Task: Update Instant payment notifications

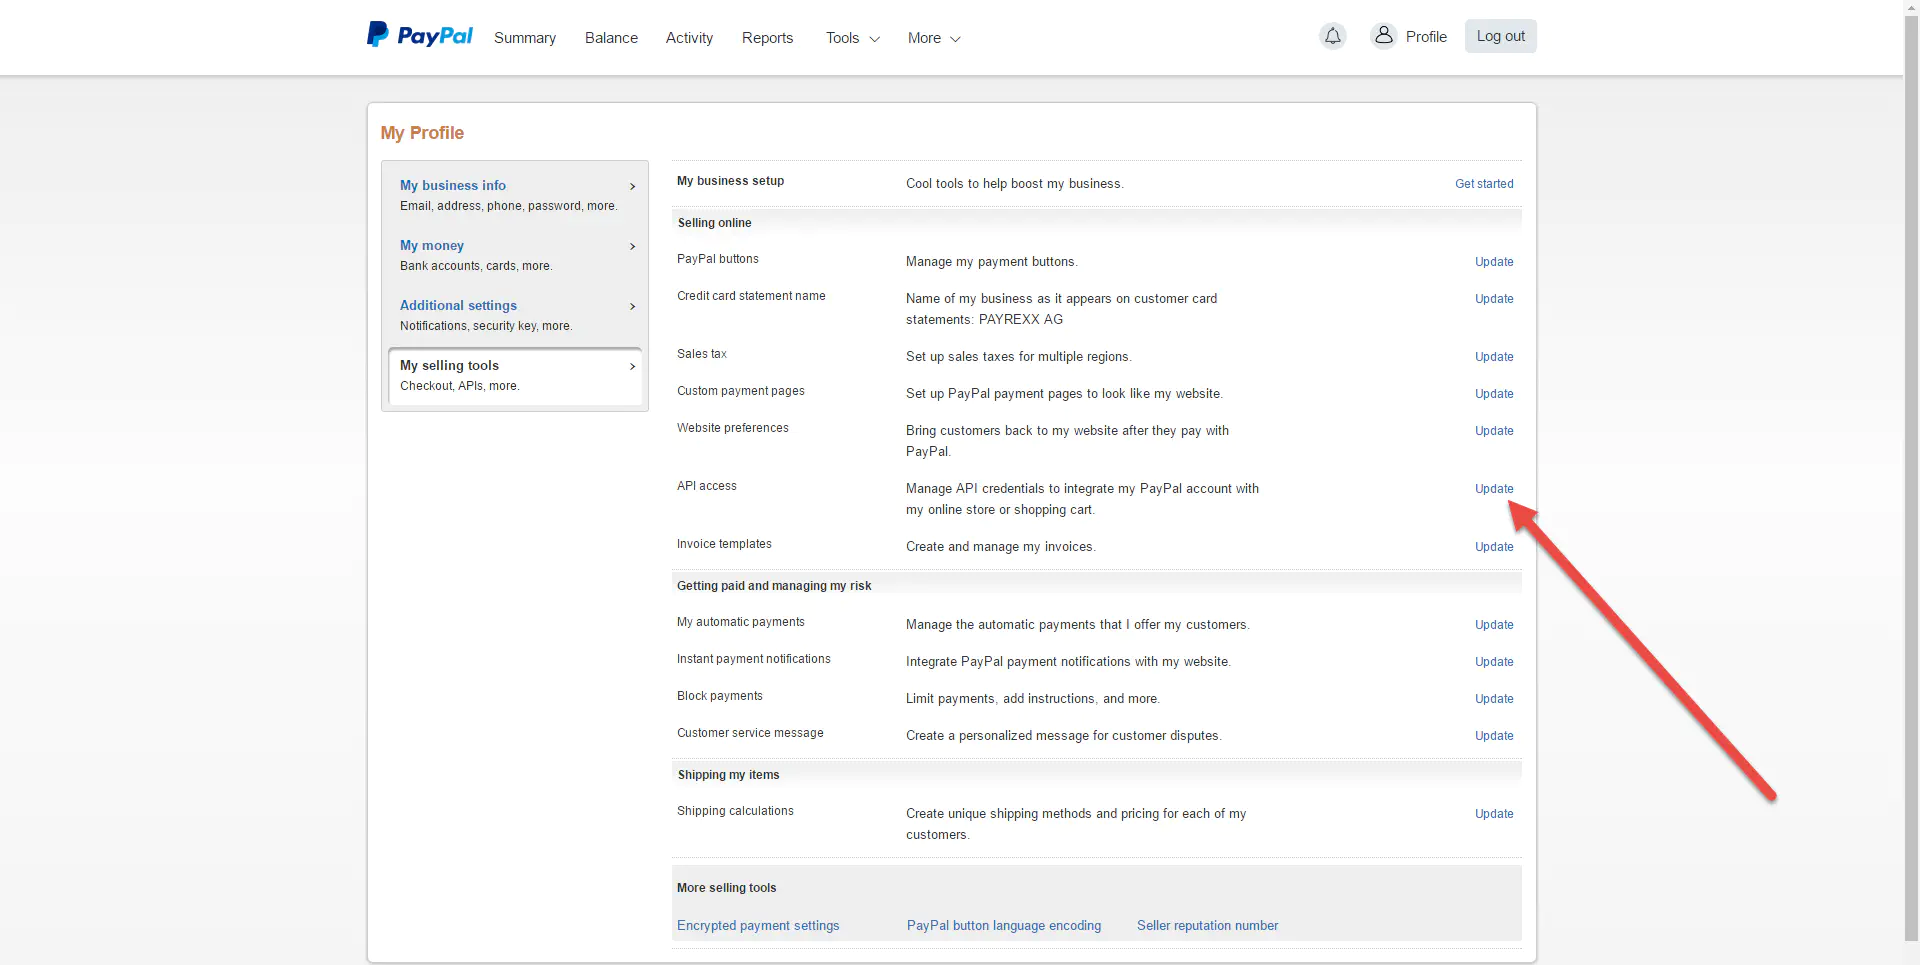Action: (1493, 662)
